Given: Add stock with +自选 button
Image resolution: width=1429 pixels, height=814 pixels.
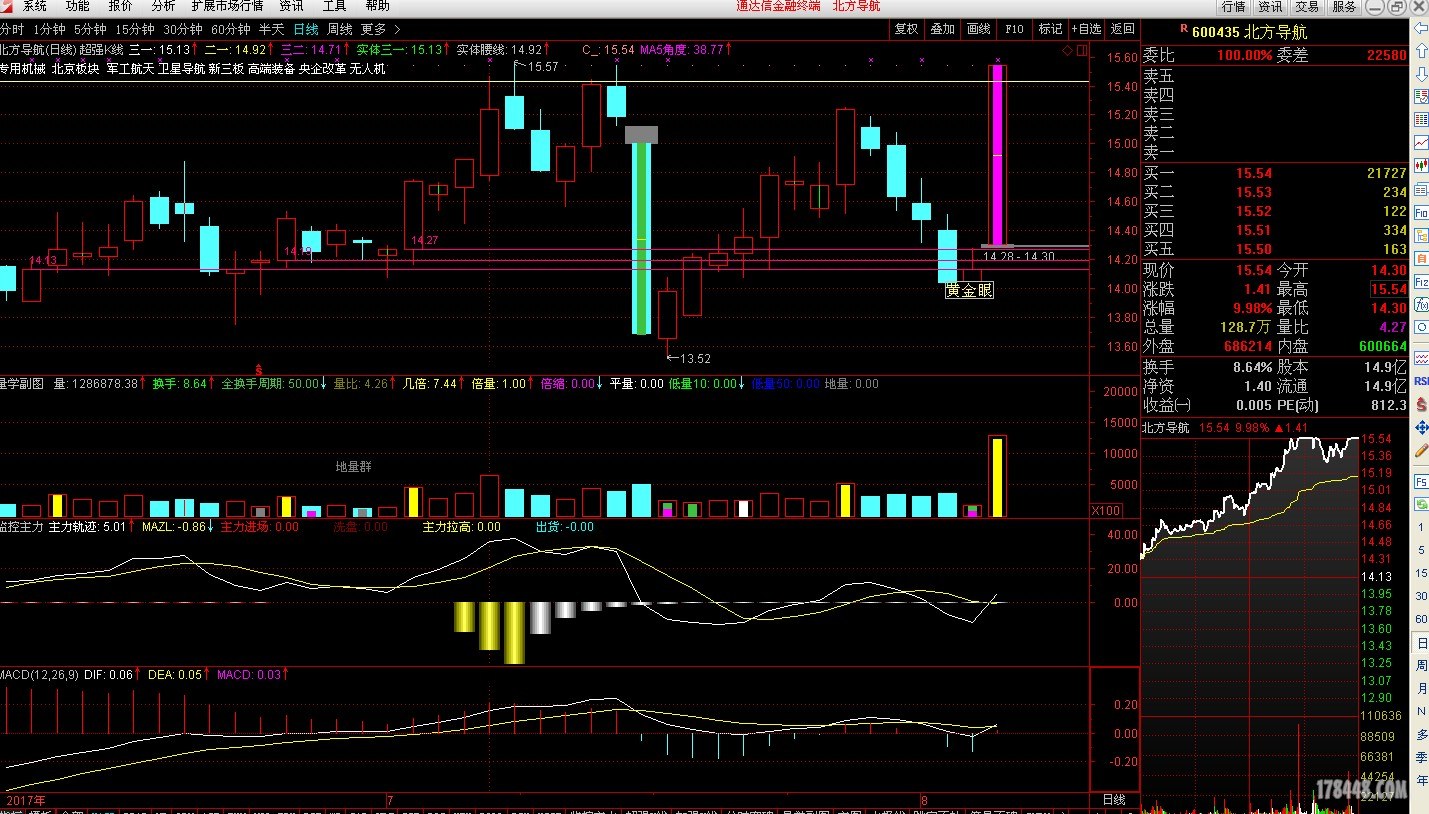Looking at the screenshot, I should click(1087, 29).
